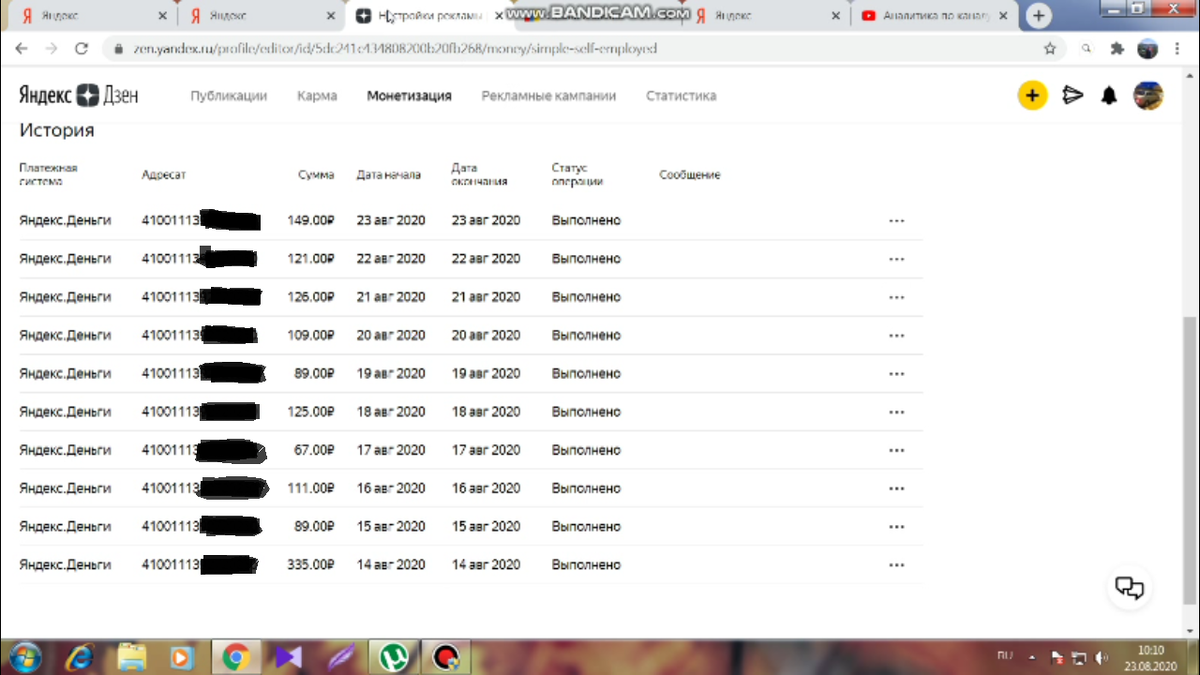Click the language indicator in system tray

1004,657
